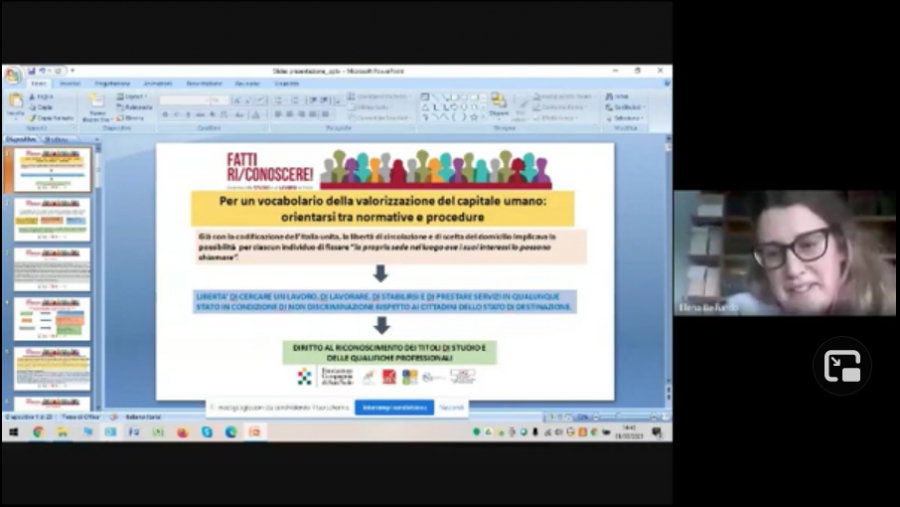Click the Paste (Incolla) clipboard icon
This screenshot has width=900, height=507.
coord(15,103)
